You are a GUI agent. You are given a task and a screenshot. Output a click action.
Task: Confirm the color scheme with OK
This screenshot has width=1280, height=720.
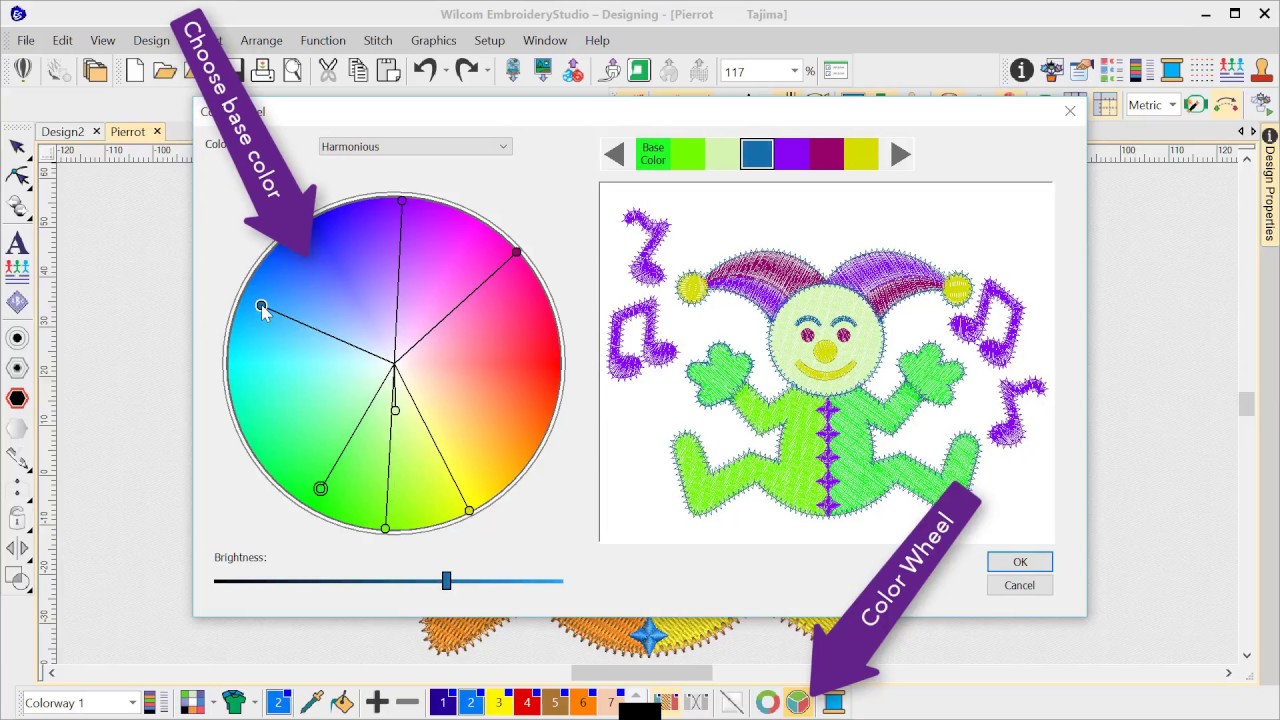pos(1020,562)
